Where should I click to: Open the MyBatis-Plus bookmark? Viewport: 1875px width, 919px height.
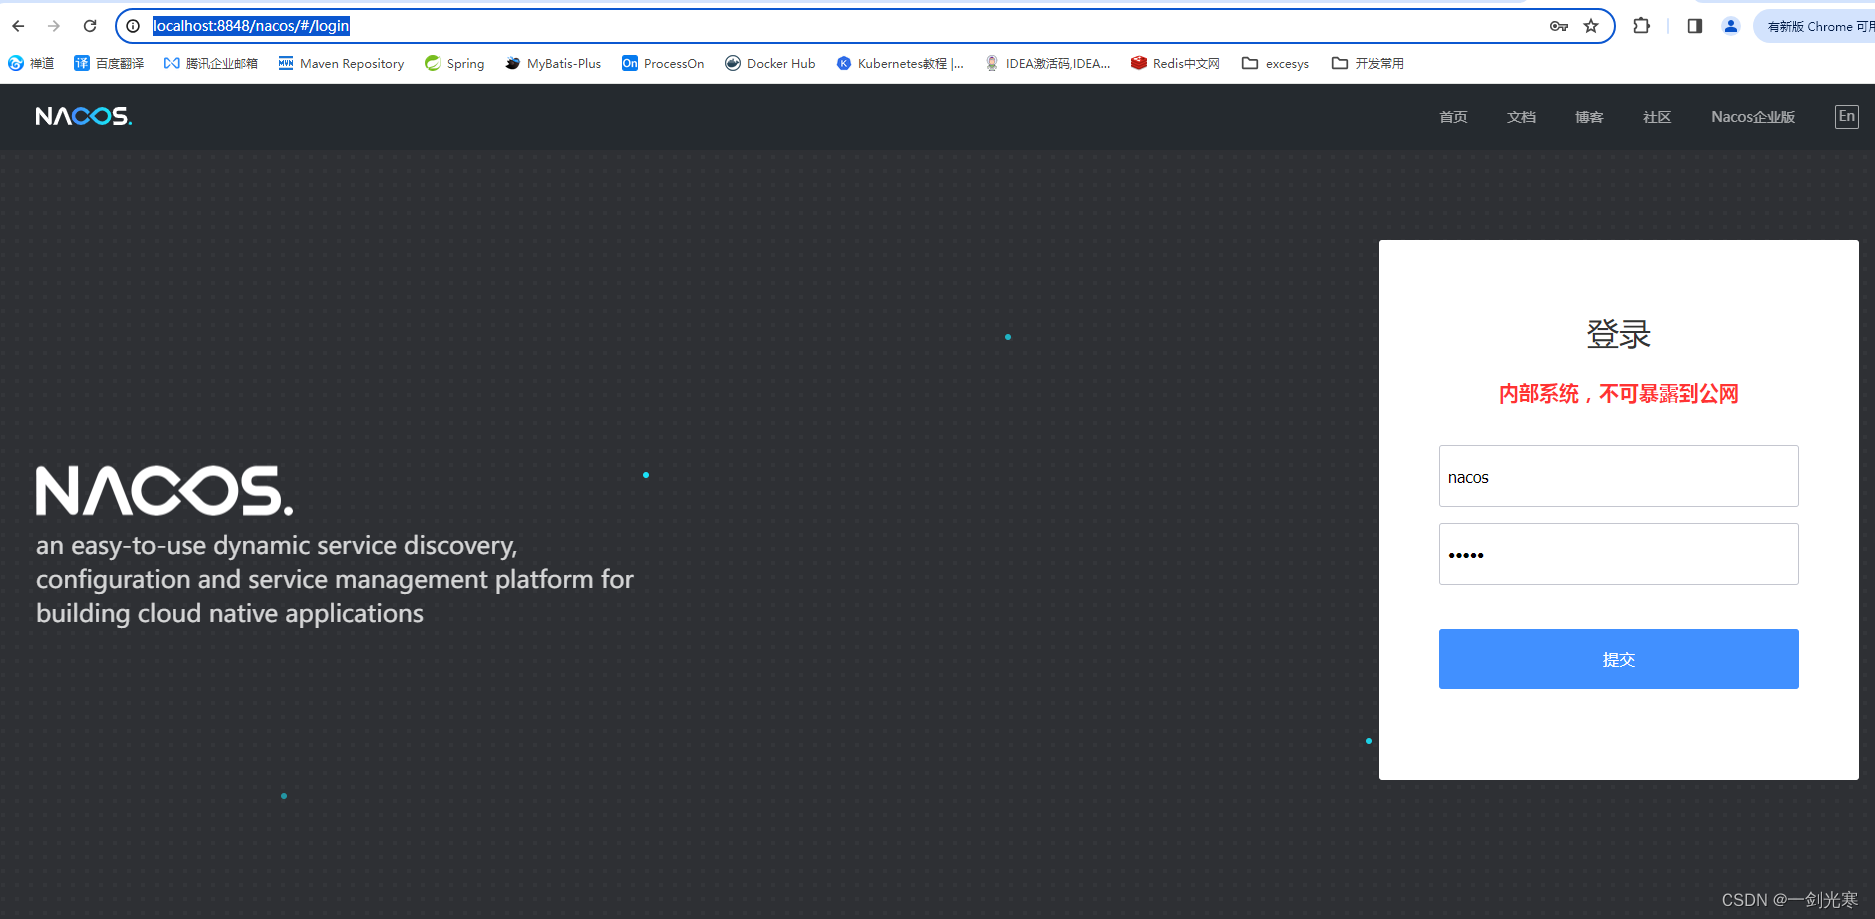(553, 63)
